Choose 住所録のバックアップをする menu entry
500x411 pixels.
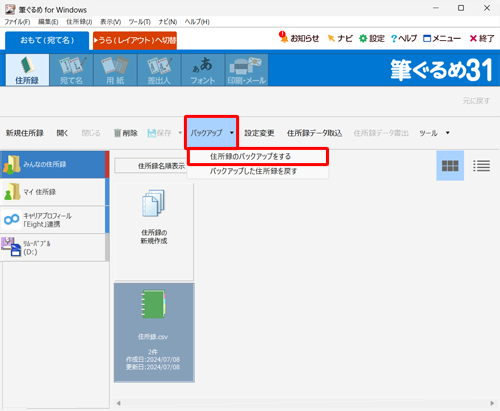click(x=258, y=156)
